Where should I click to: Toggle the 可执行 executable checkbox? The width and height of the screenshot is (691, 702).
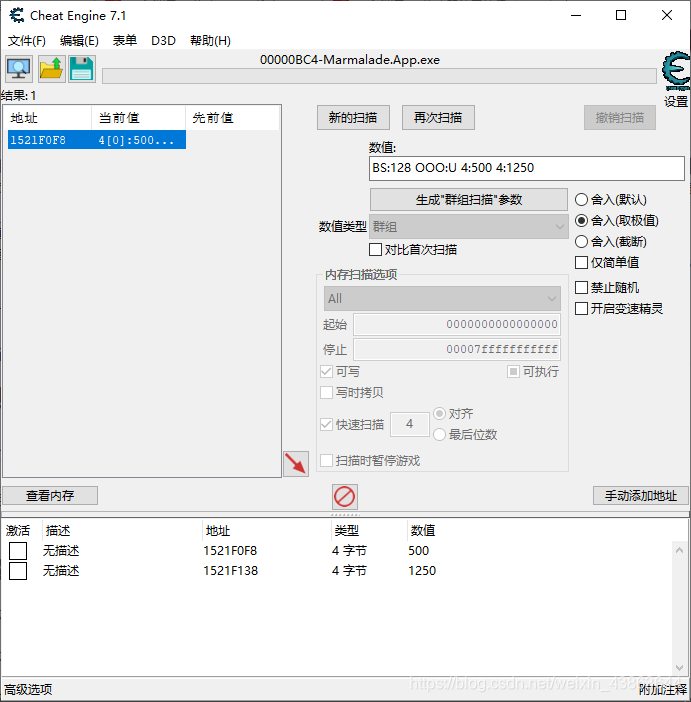tap(533, 372)
